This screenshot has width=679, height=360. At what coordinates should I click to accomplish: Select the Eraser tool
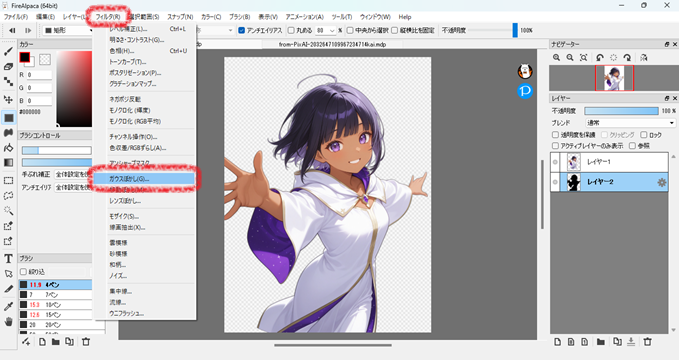(8, 67)
